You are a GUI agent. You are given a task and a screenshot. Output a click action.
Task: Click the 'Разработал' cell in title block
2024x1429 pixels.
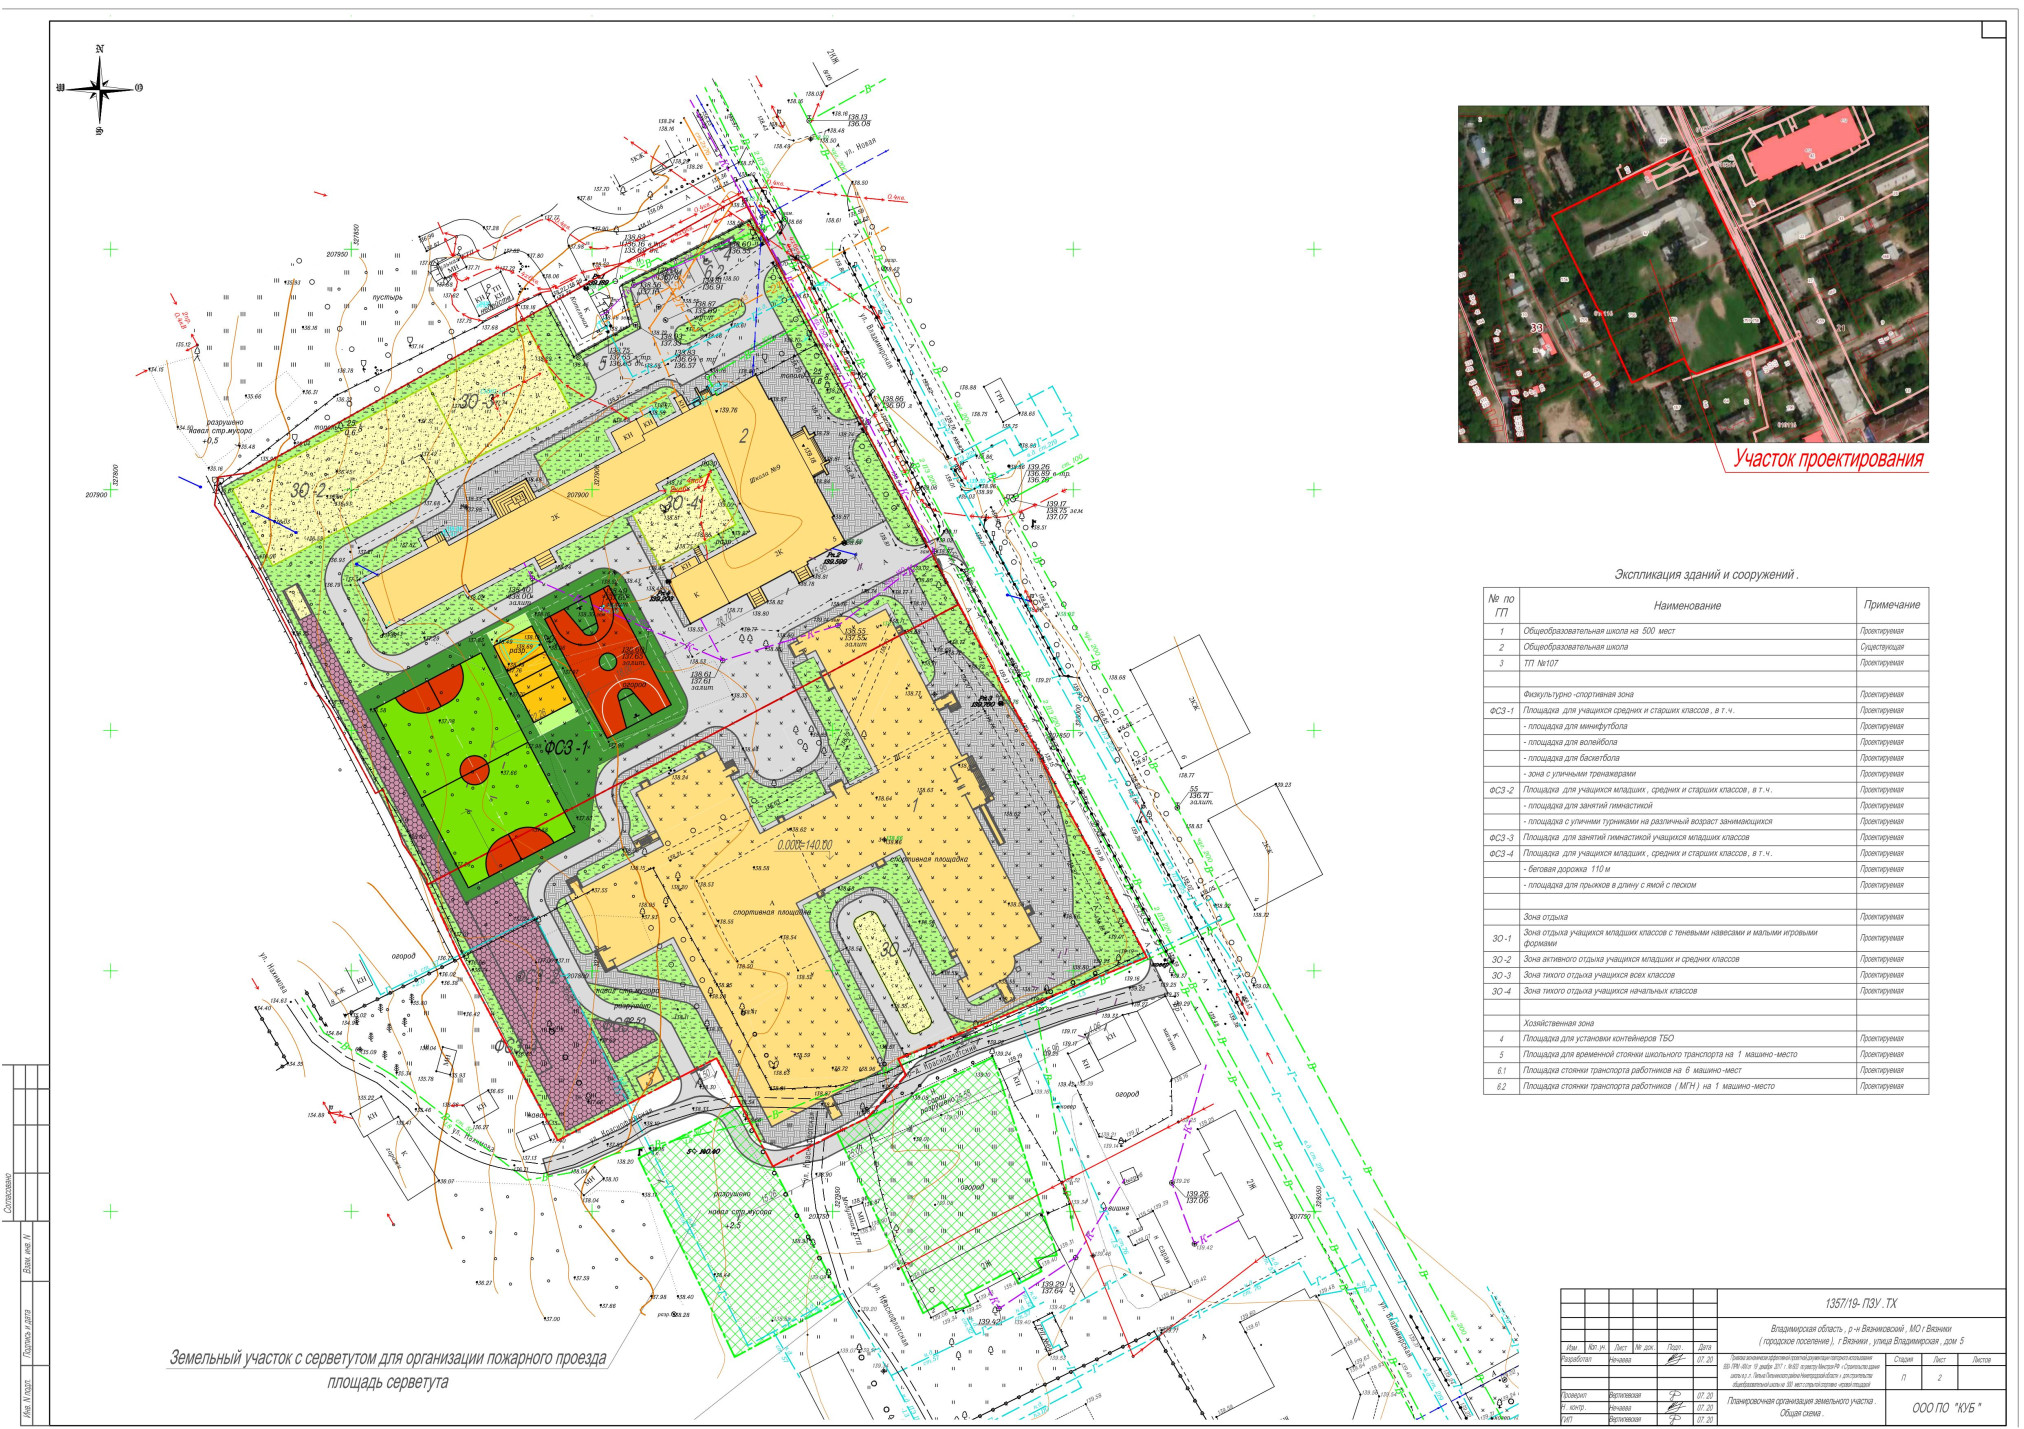[1585, 1359]
